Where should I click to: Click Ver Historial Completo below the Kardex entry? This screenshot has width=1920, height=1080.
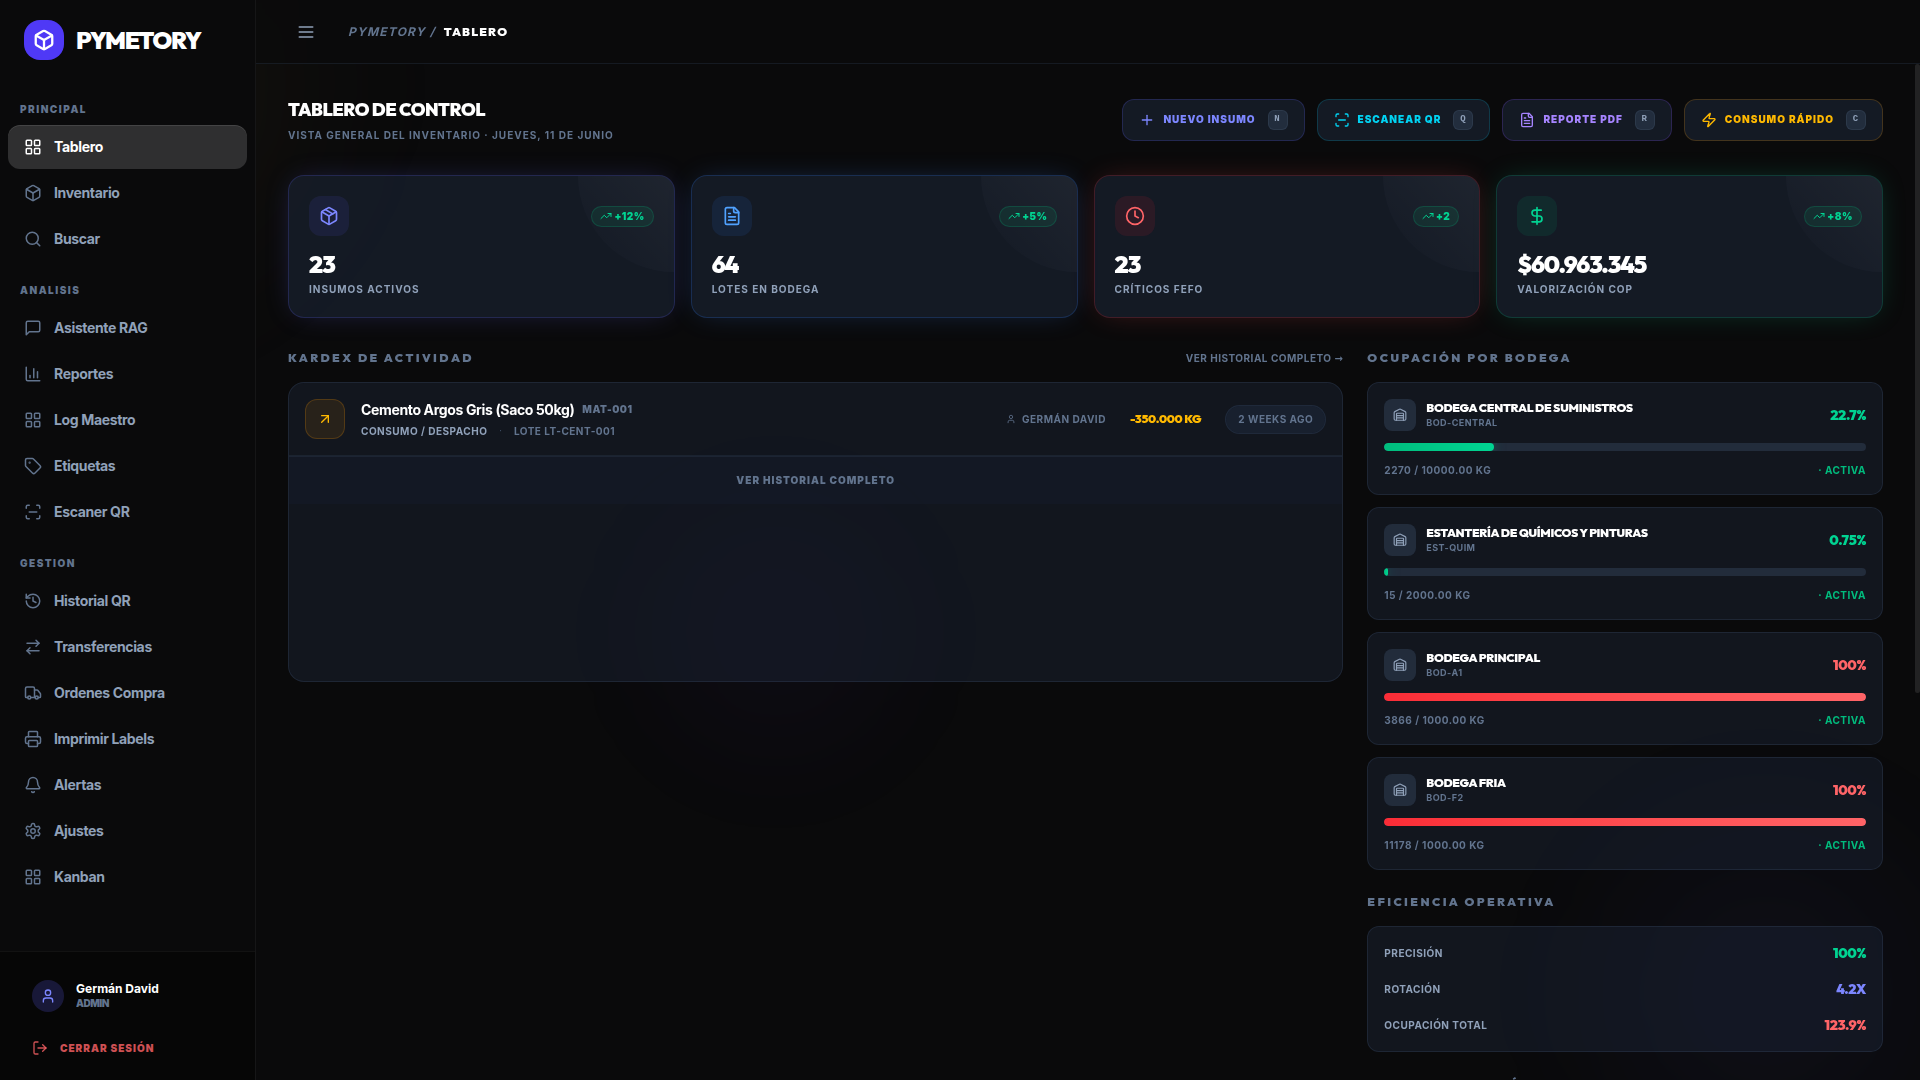pos(815,480)
